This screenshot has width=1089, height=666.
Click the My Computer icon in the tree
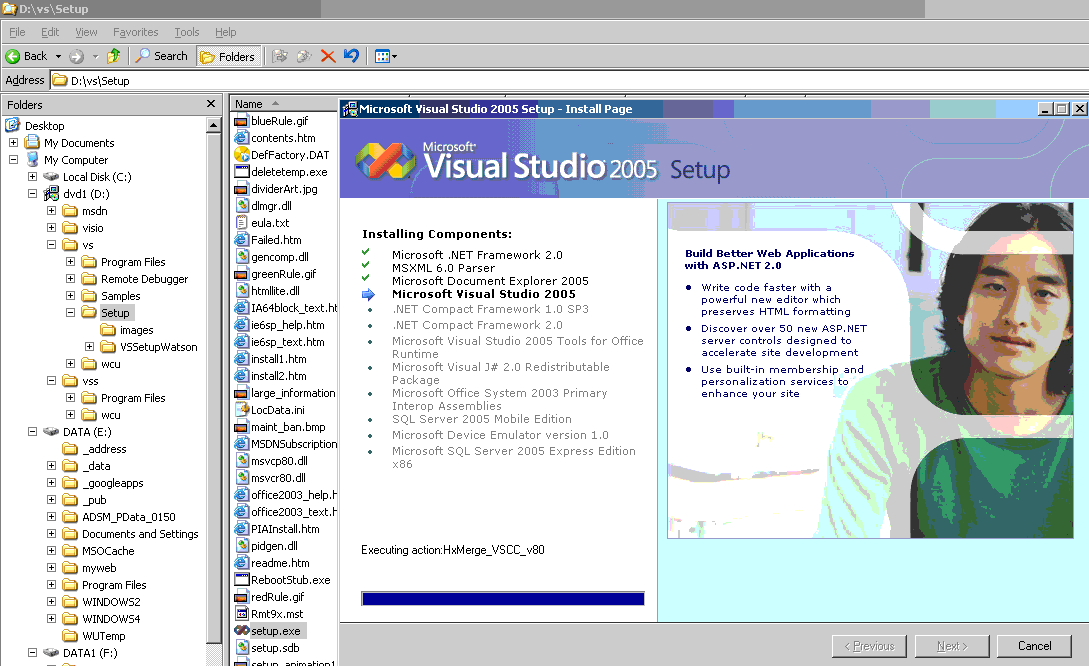(x=32, y=159)
